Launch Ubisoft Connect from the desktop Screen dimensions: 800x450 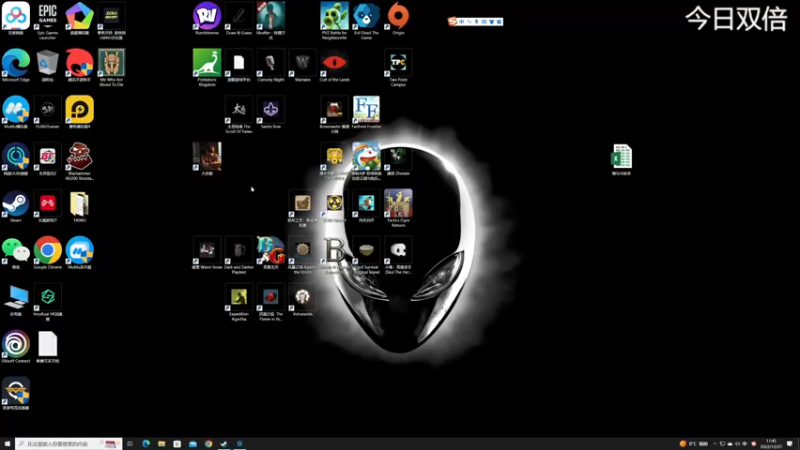(x=16, y=346)
